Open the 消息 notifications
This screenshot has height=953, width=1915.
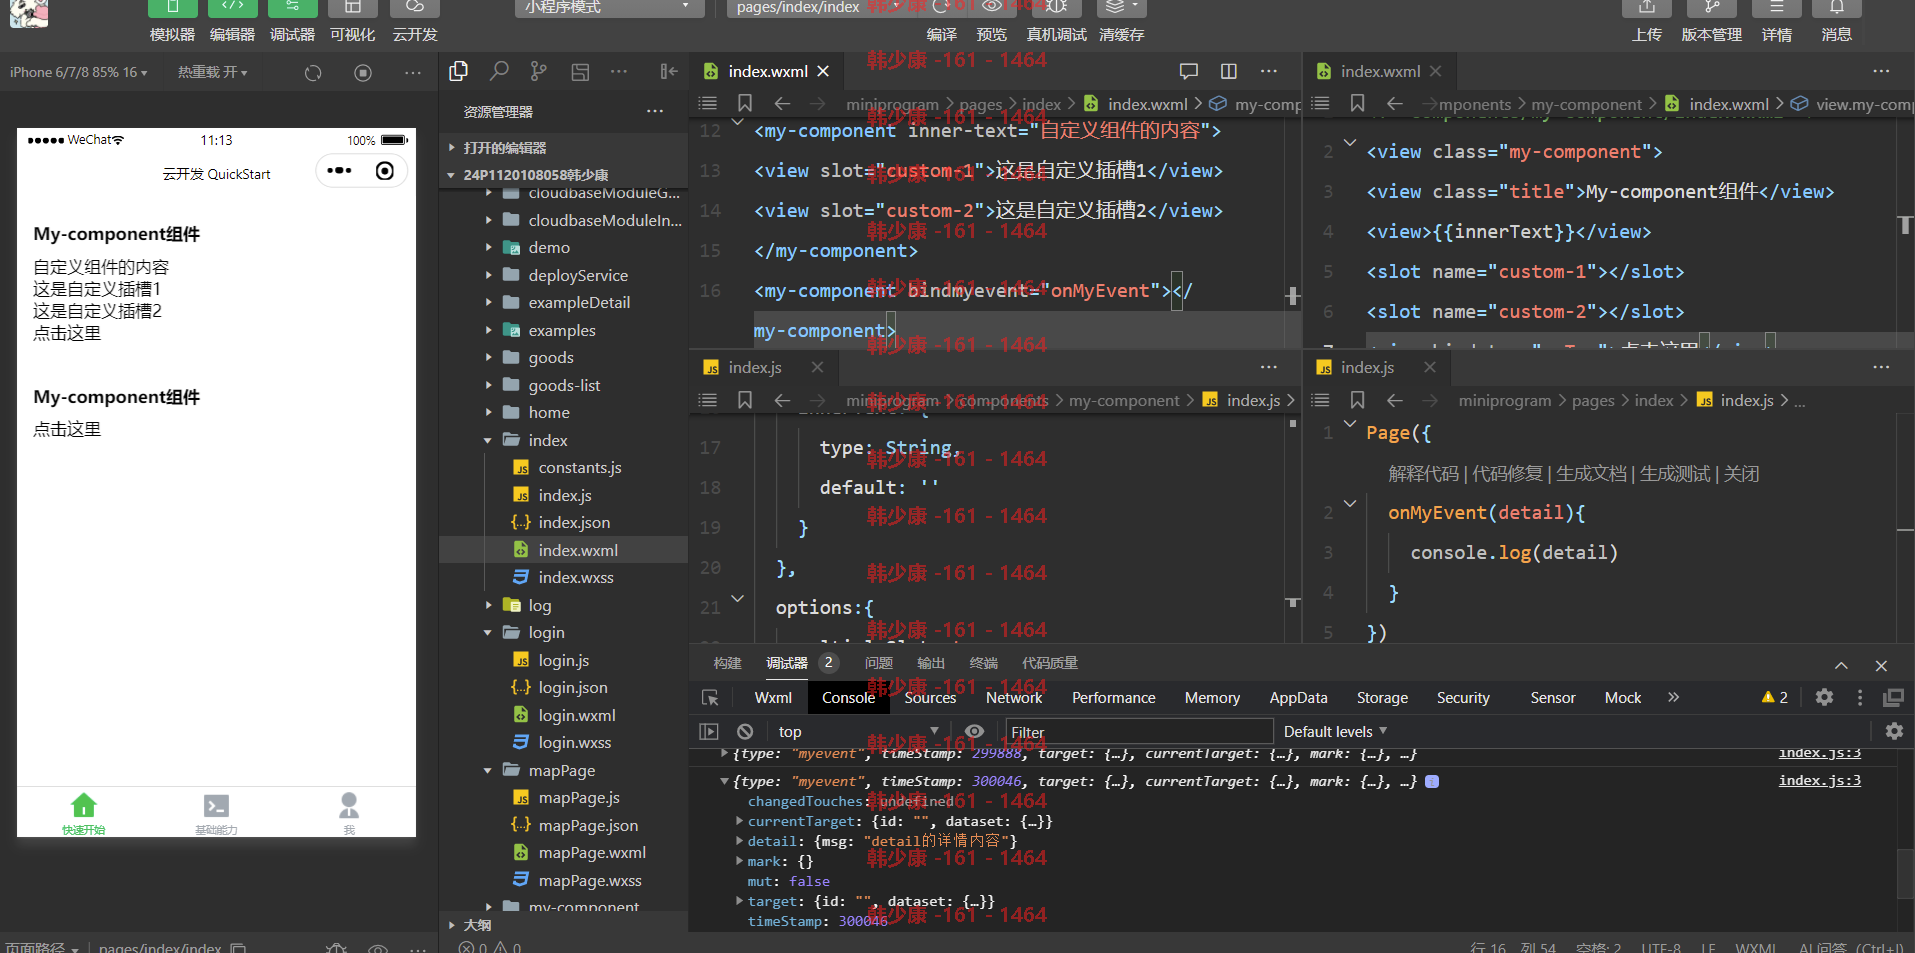coord(1836,22)
